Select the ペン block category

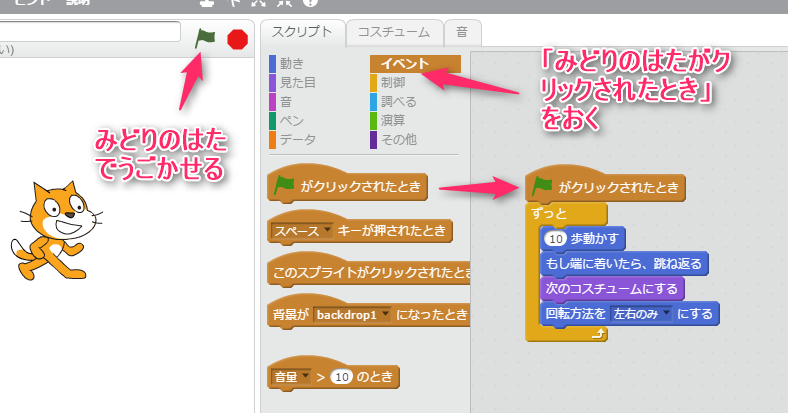coord(291,121)
